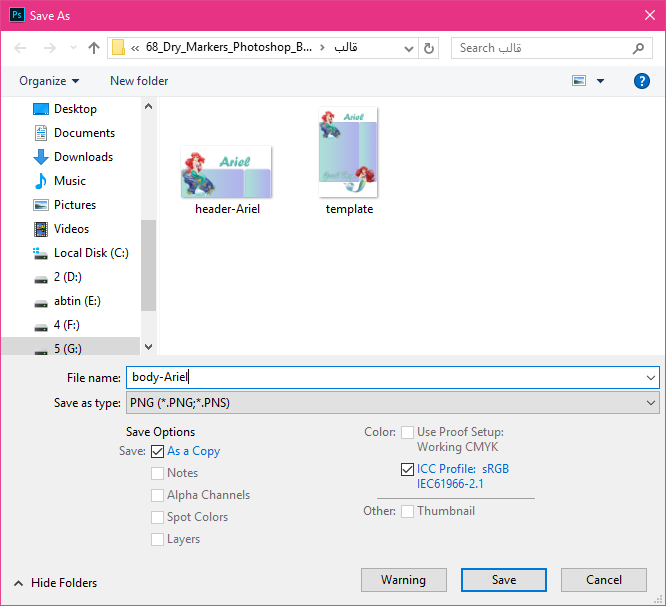Toggle the Layers checkbox
Viewport: 666px width, 606px height.
tap(158, 539)
